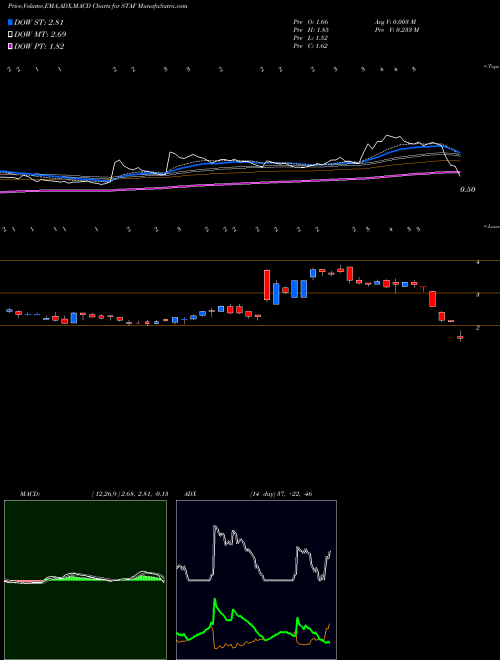Click the 'Pre H: 1.85' value
This screenshot has height=660, width=500.
click(311, 30)
